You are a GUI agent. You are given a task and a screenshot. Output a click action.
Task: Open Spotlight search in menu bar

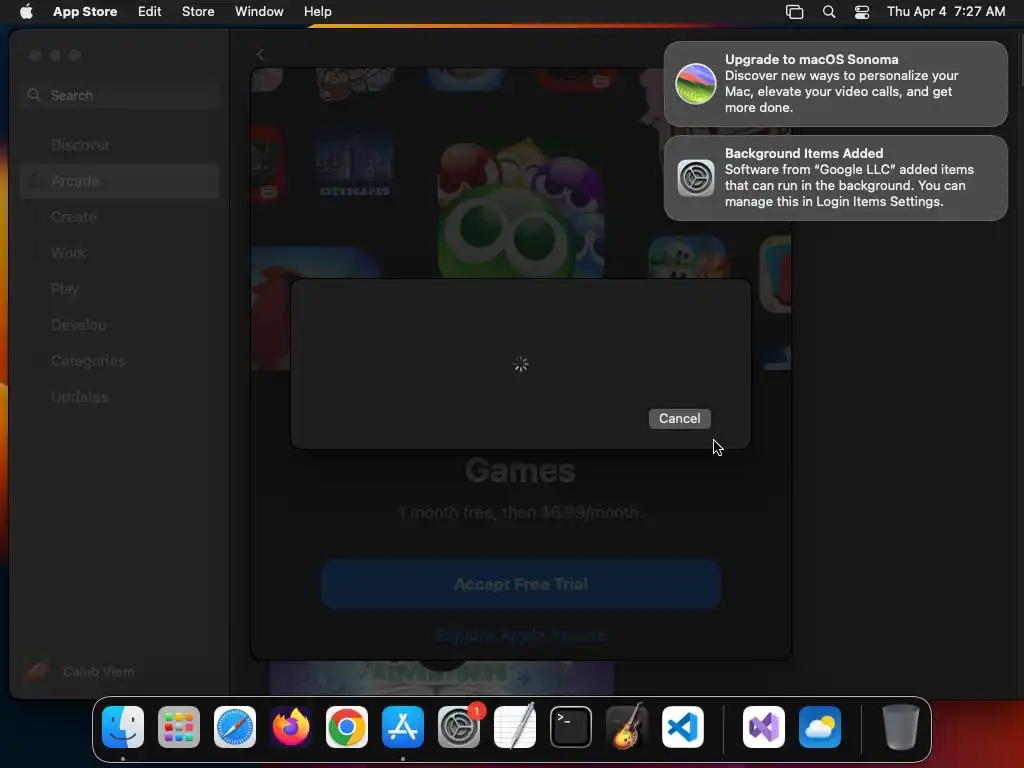point(829,12)
